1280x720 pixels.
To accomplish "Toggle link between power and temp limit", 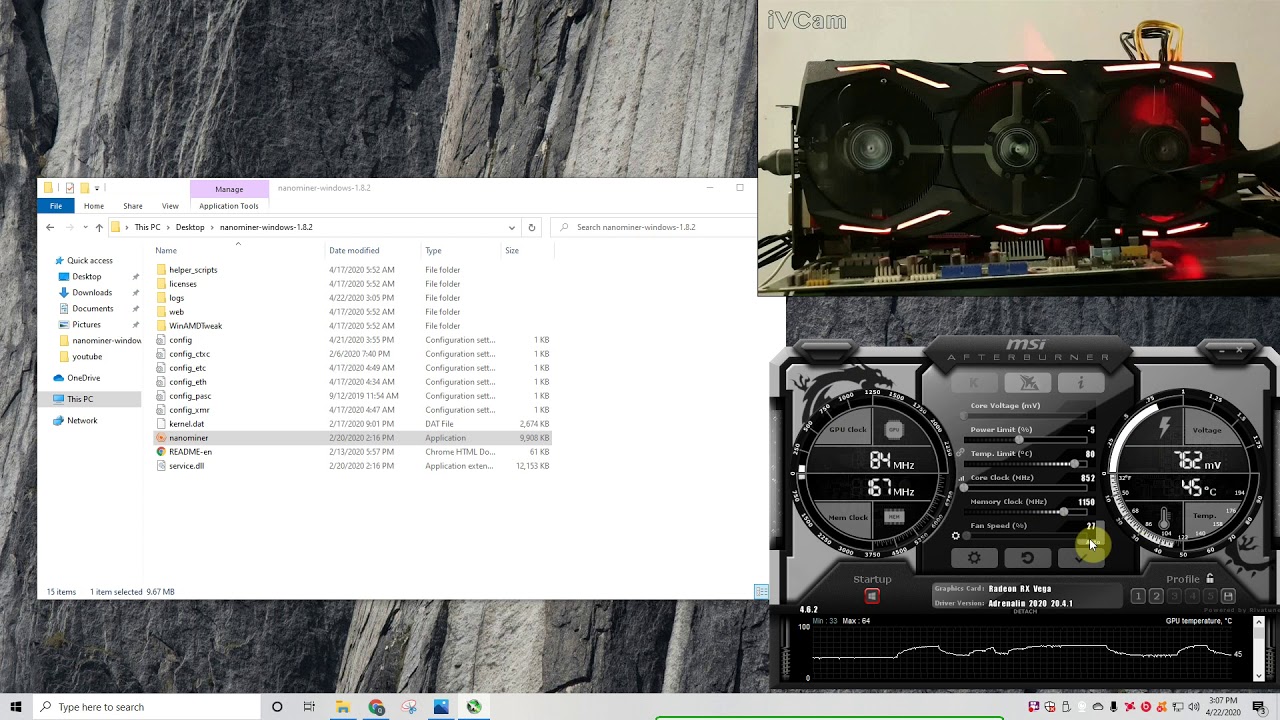I will 960,452.
